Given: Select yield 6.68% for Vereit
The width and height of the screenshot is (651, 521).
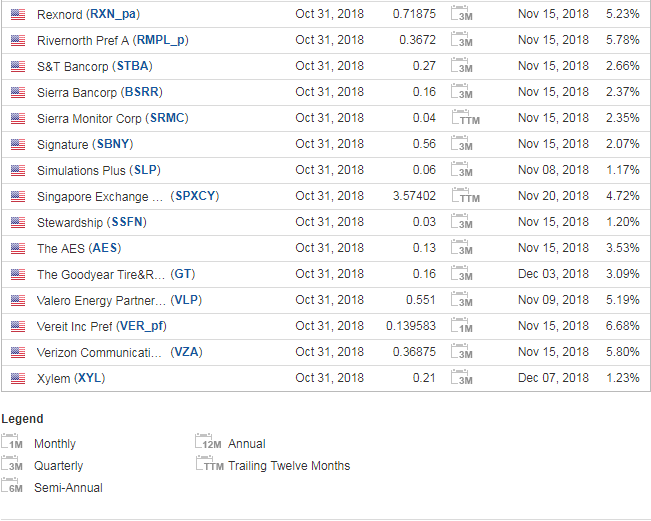Looking at the screenshot, I should click(622, 326).
